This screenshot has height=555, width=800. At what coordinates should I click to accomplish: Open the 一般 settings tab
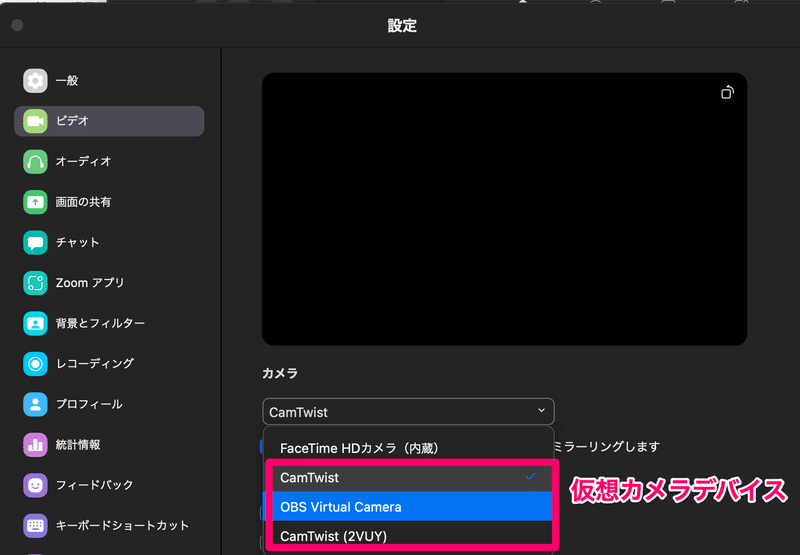pyautogui.click(x=109, y=81)
